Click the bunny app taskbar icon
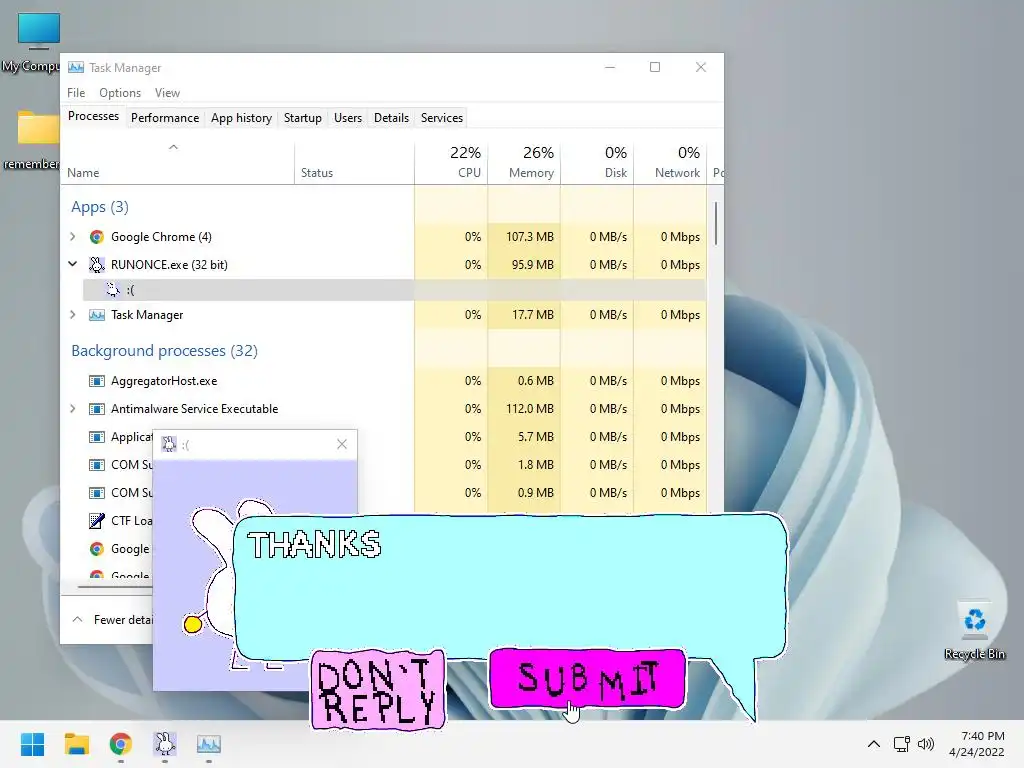 click(x=165, y=744)
